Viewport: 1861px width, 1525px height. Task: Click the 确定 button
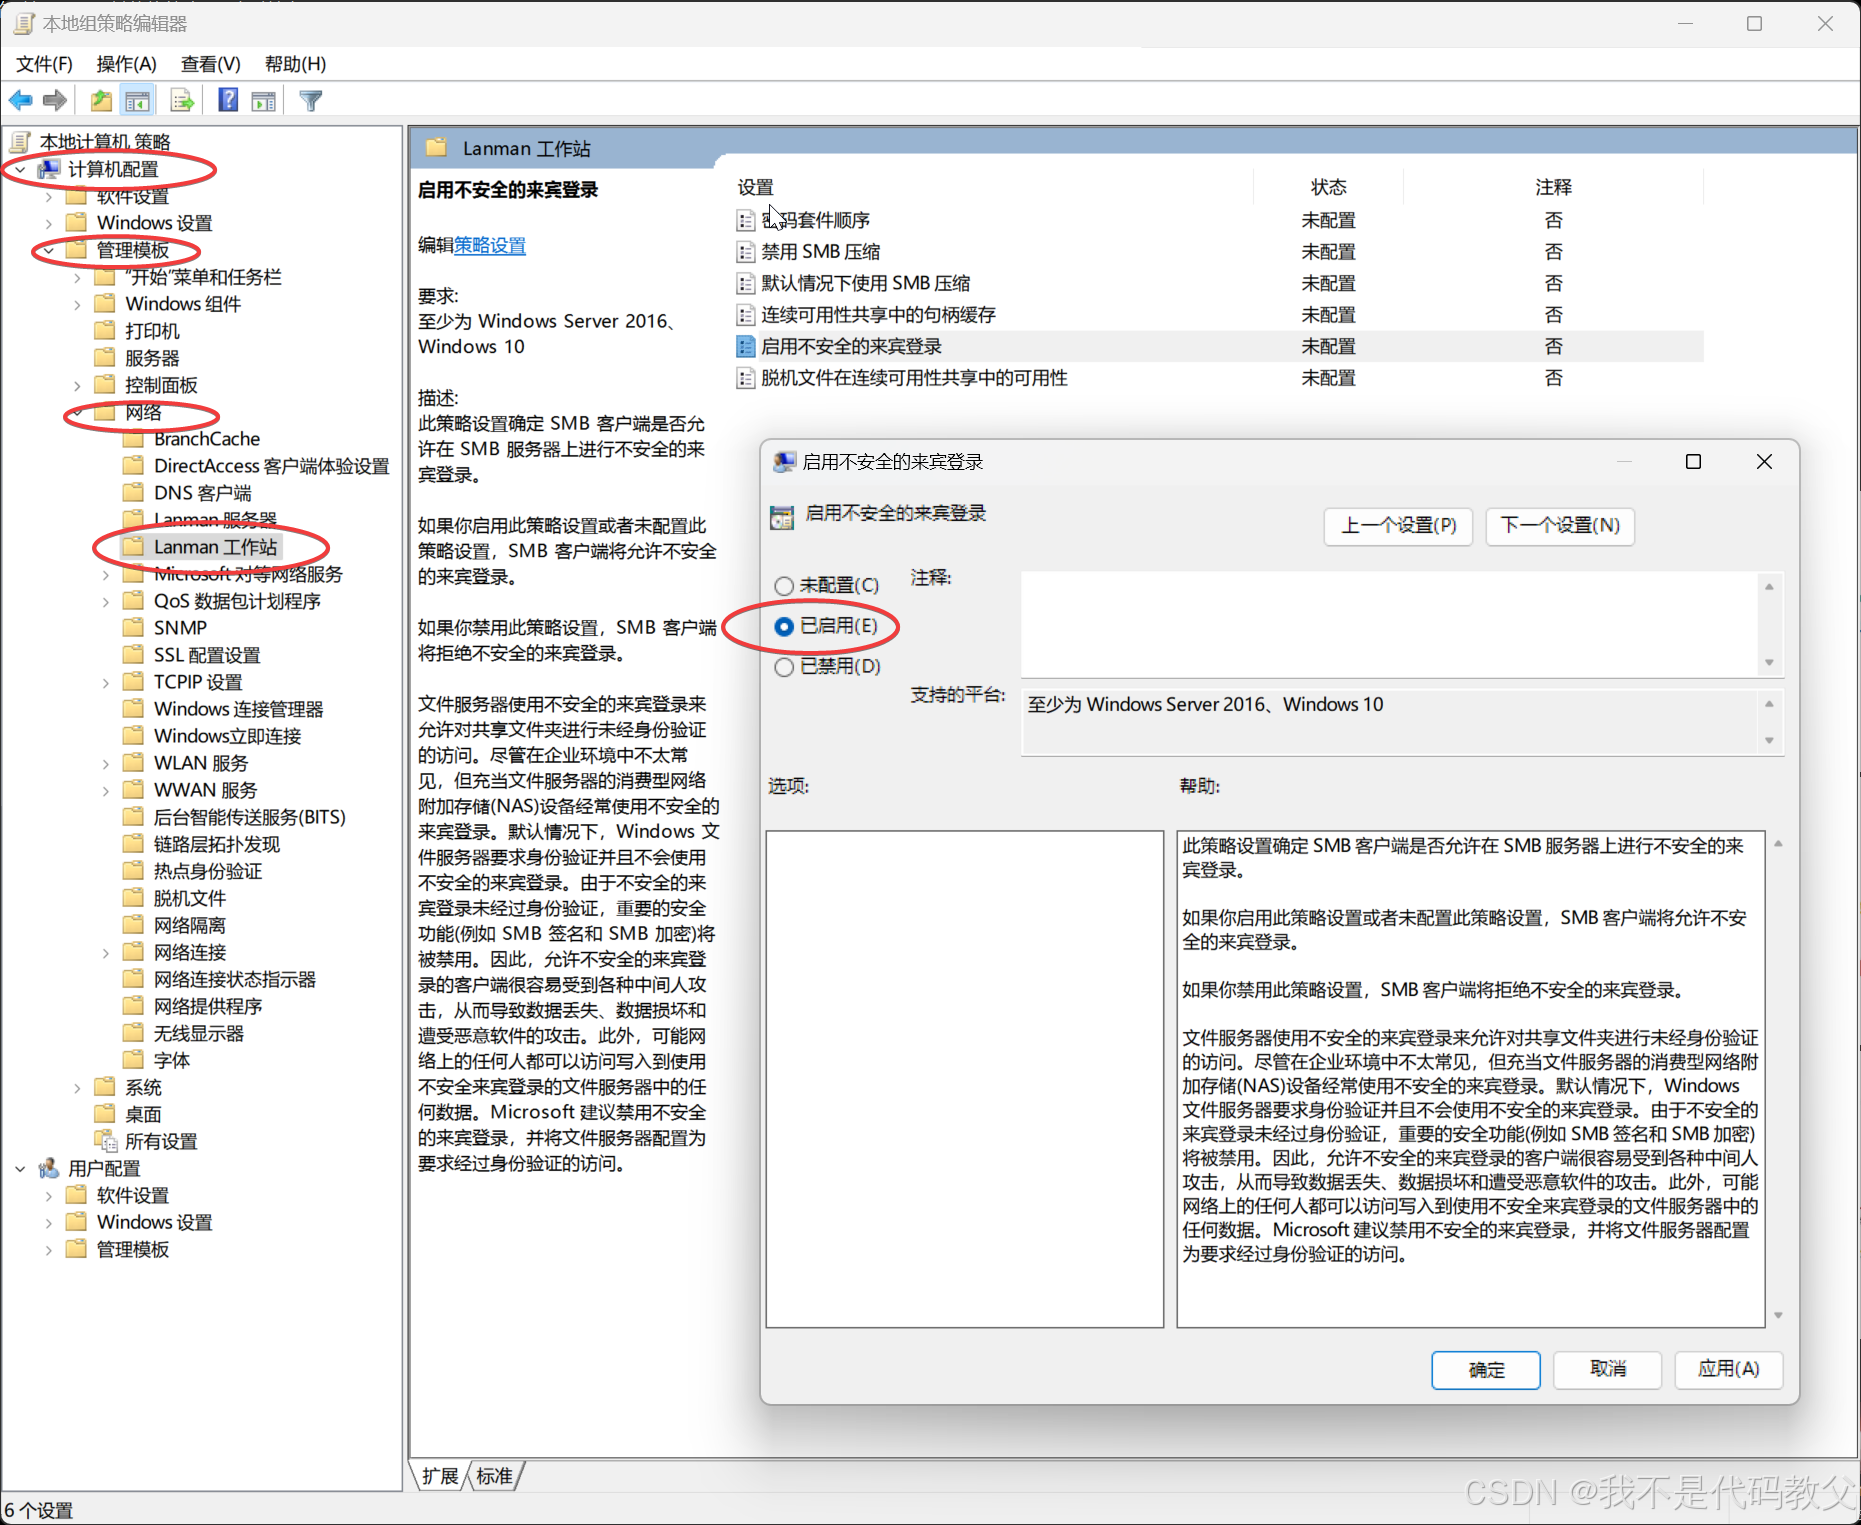point(1486,1370)
